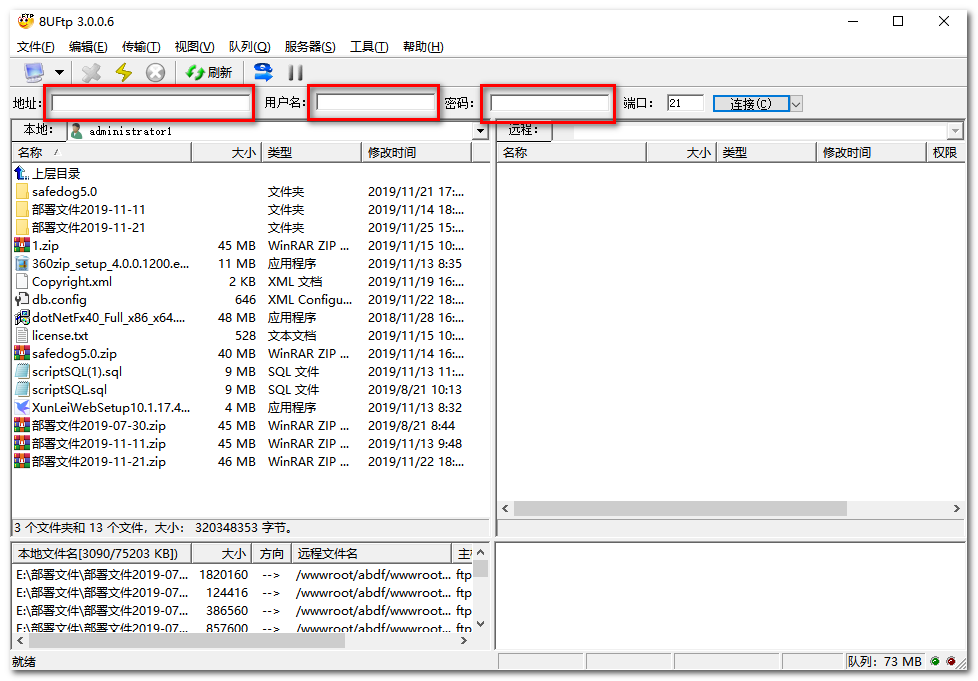Screen dimensions: 978x681
Task: Expand the remote path dropdown
Action: click(x=955, y=131)
